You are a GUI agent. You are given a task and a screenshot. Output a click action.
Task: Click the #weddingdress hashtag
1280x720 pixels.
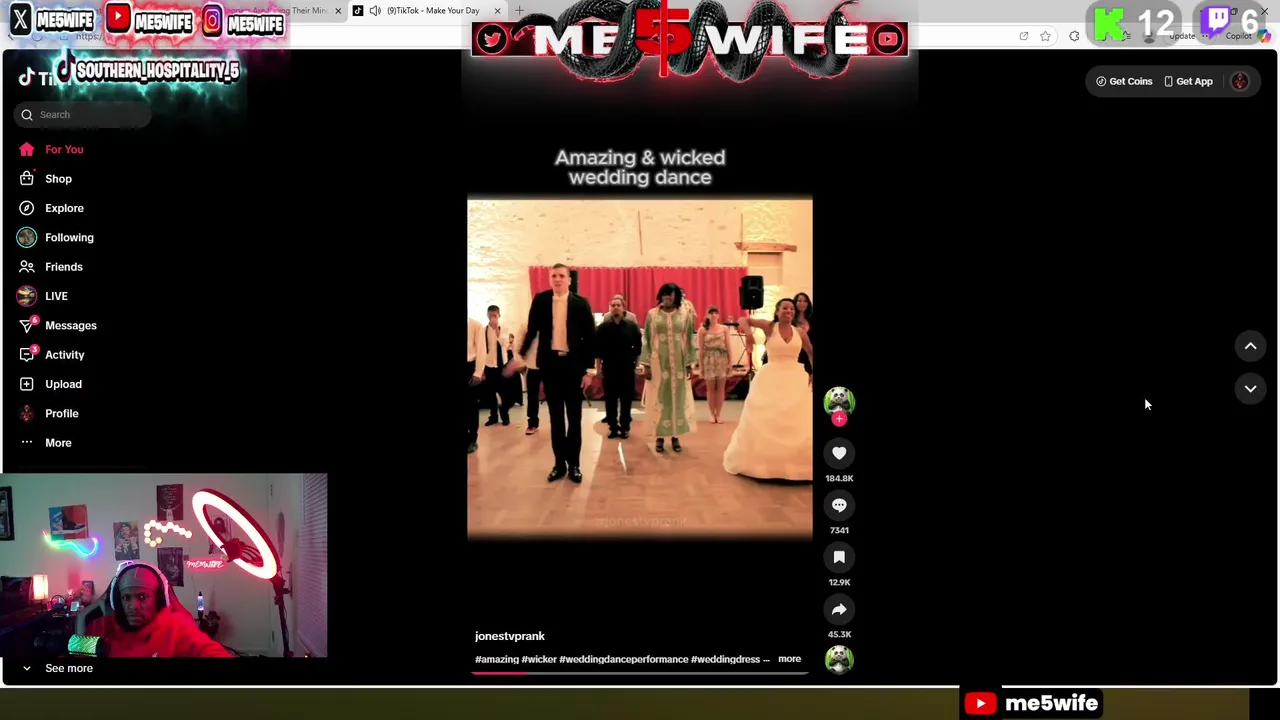[725, 659]
